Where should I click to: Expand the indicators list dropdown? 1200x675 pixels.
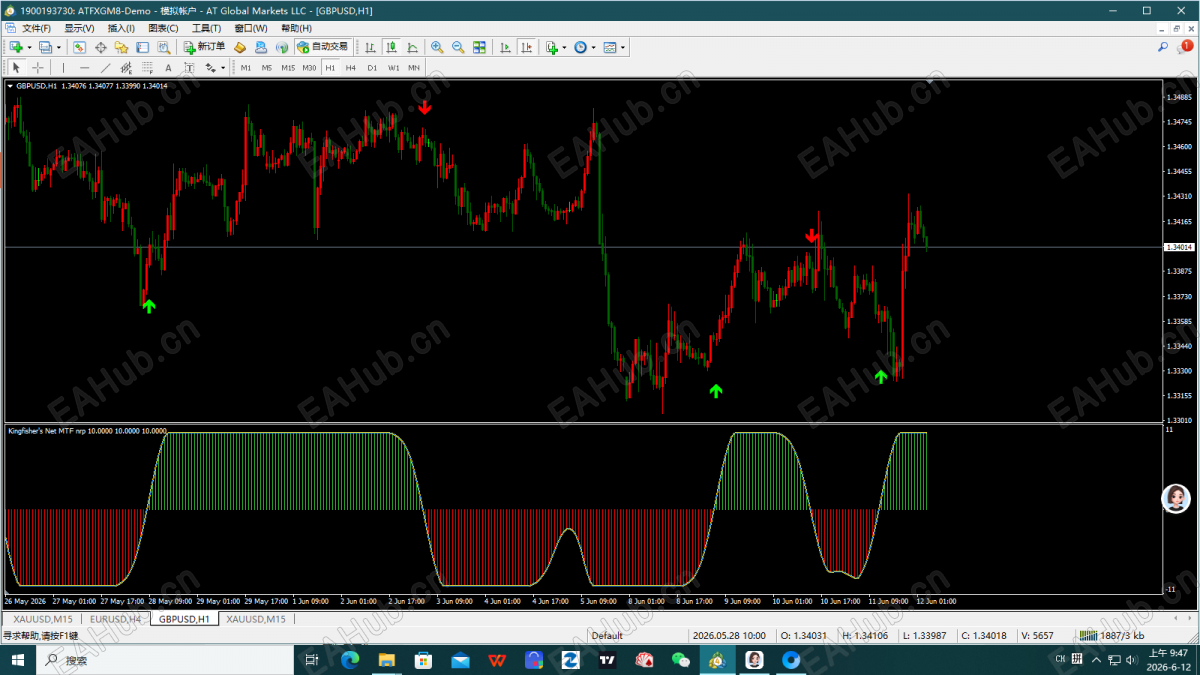tap(564, 47)
